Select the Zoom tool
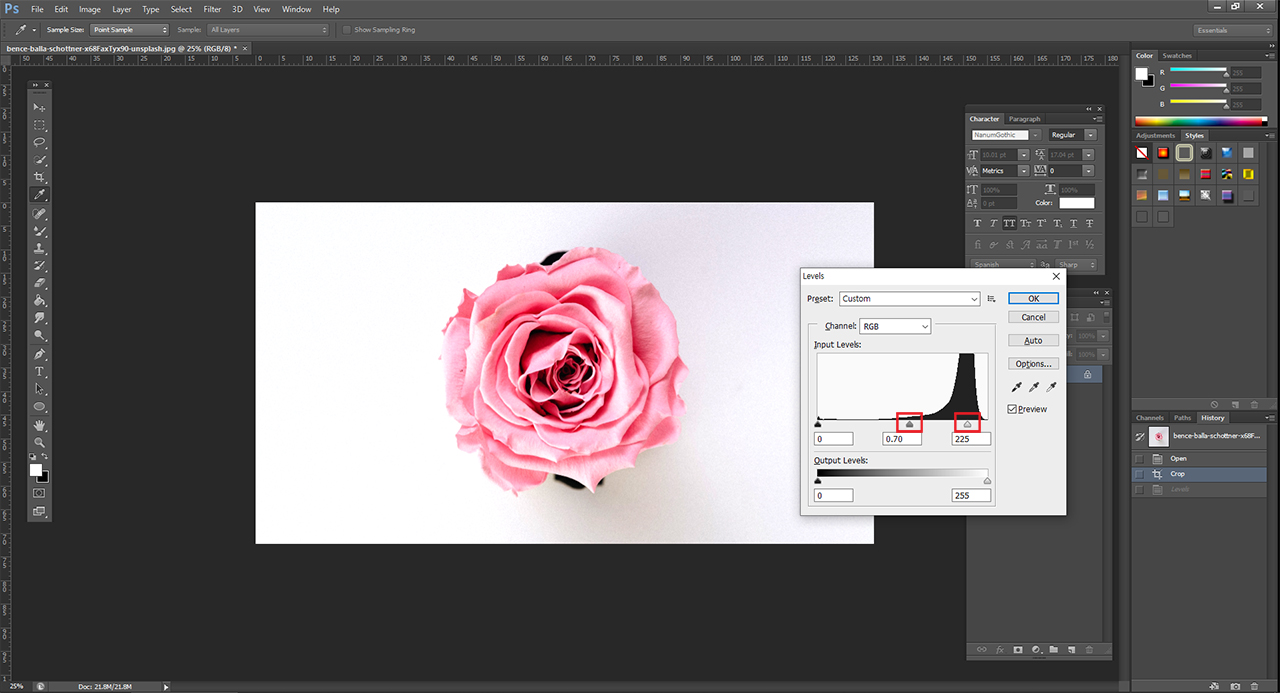Image resolution: width=1280 pixels, height=693 pixels. (40, 442)
